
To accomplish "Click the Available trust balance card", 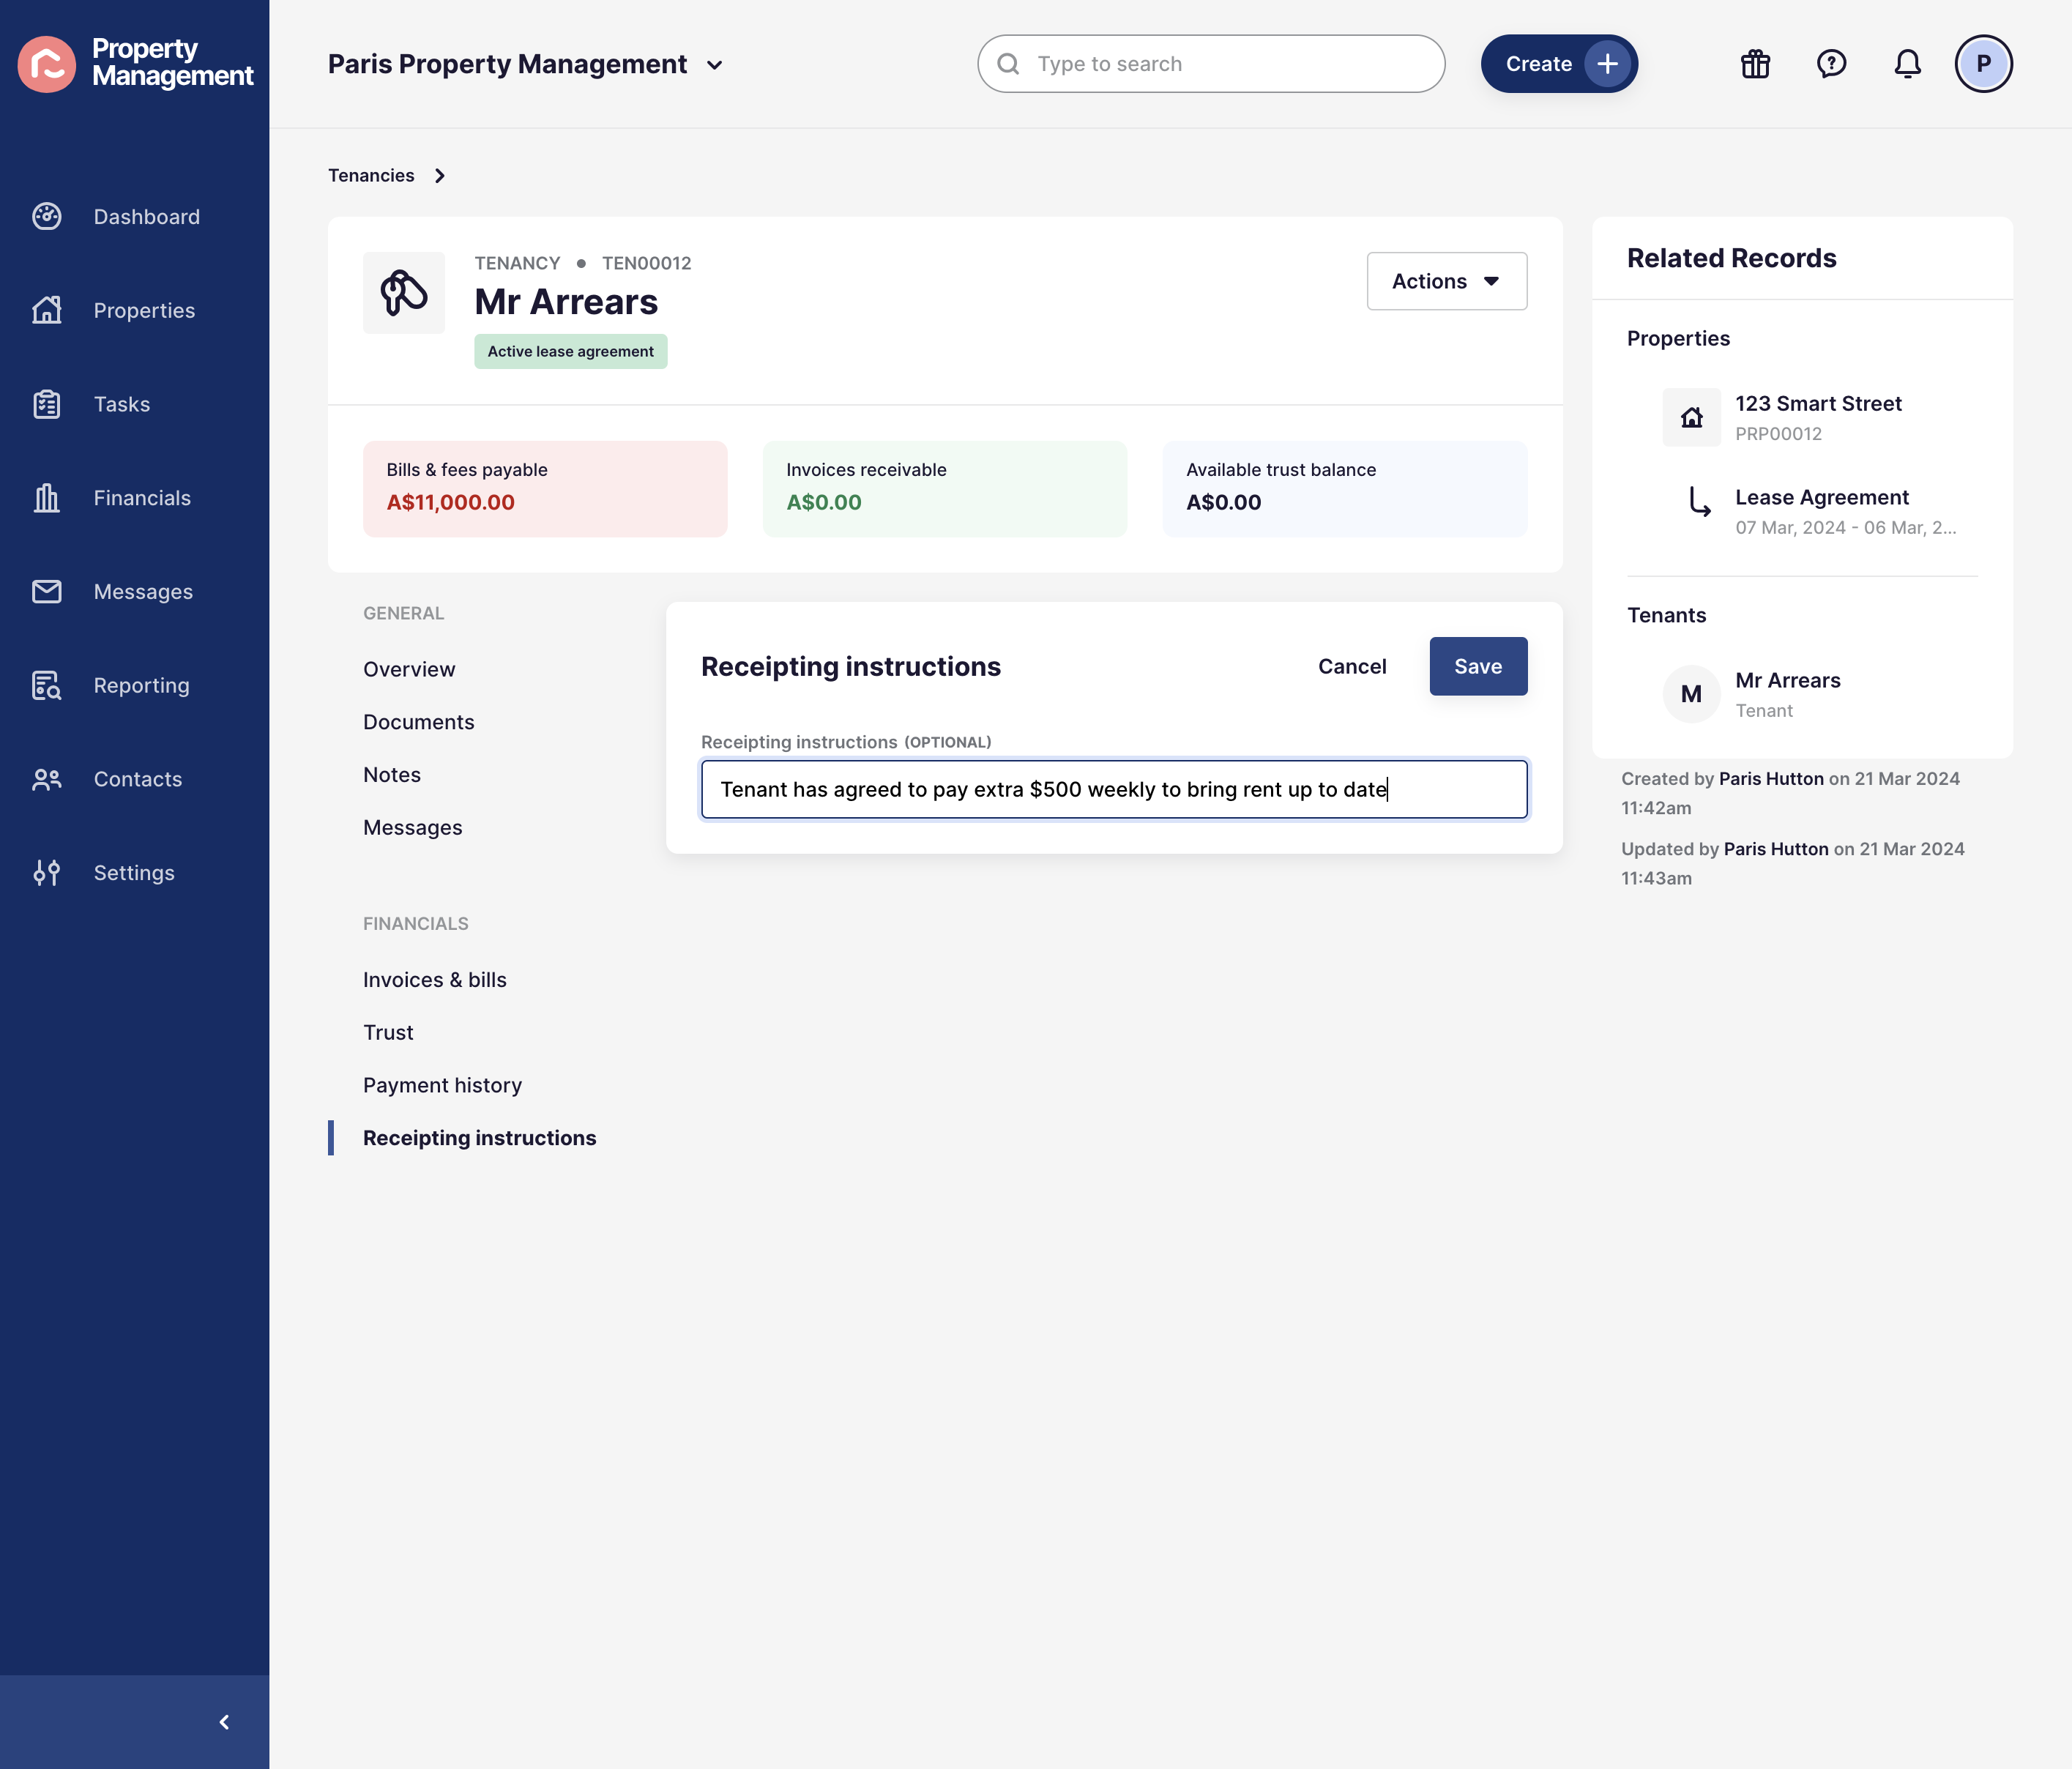I will tap(1345, 489).
